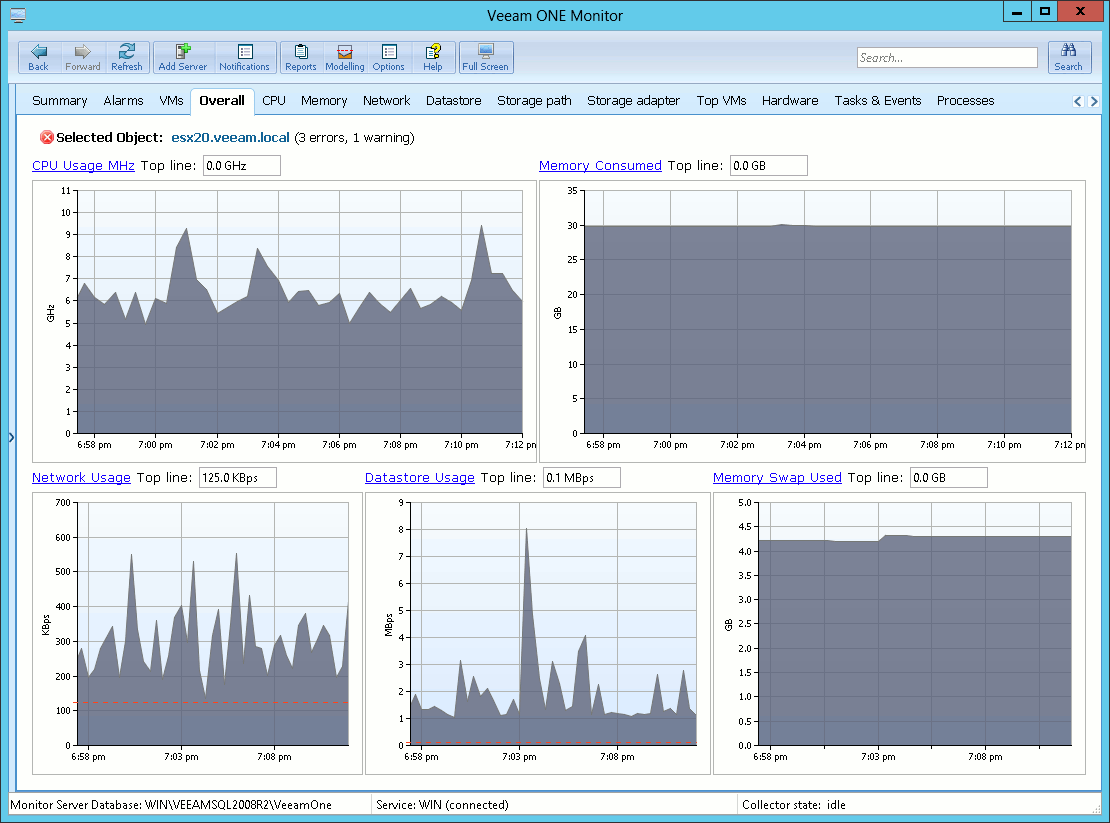This screenshot has width=1110, height=823.
Task: Open the Datastore tab
Action: [454, 100]
